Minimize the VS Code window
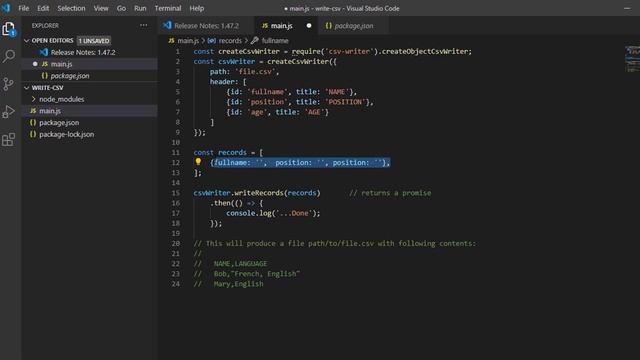640x360 pixels. (627, 8)
